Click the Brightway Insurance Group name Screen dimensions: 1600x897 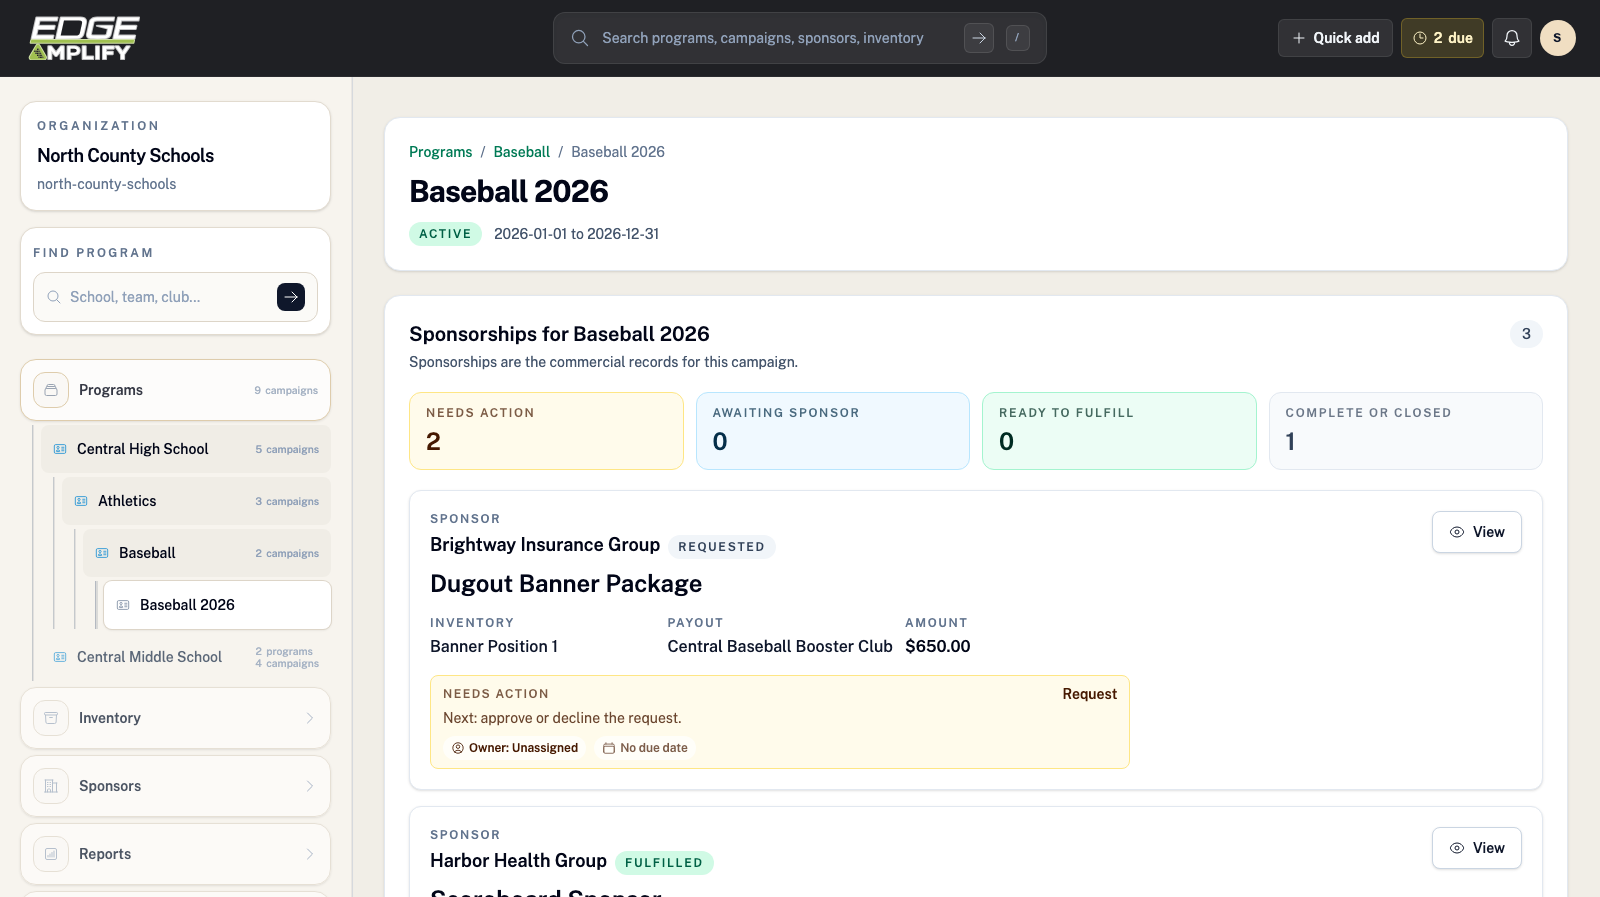coord(545,545)
